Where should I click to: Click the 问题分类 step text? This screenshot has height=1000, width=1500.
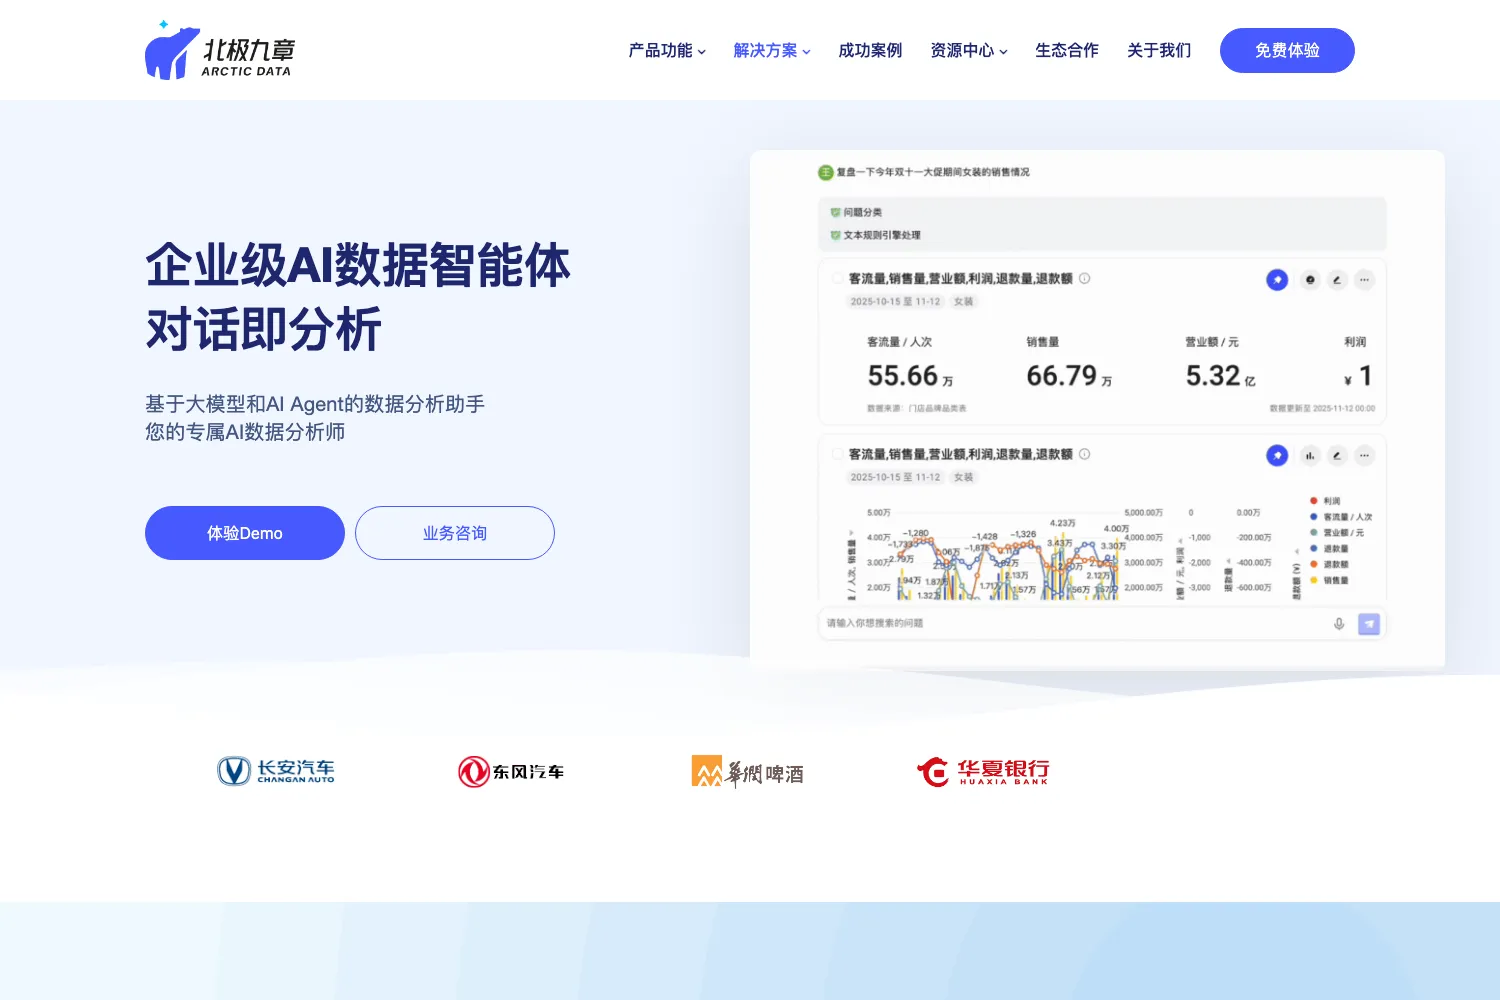pyautogui.click(x=862, y=212)
